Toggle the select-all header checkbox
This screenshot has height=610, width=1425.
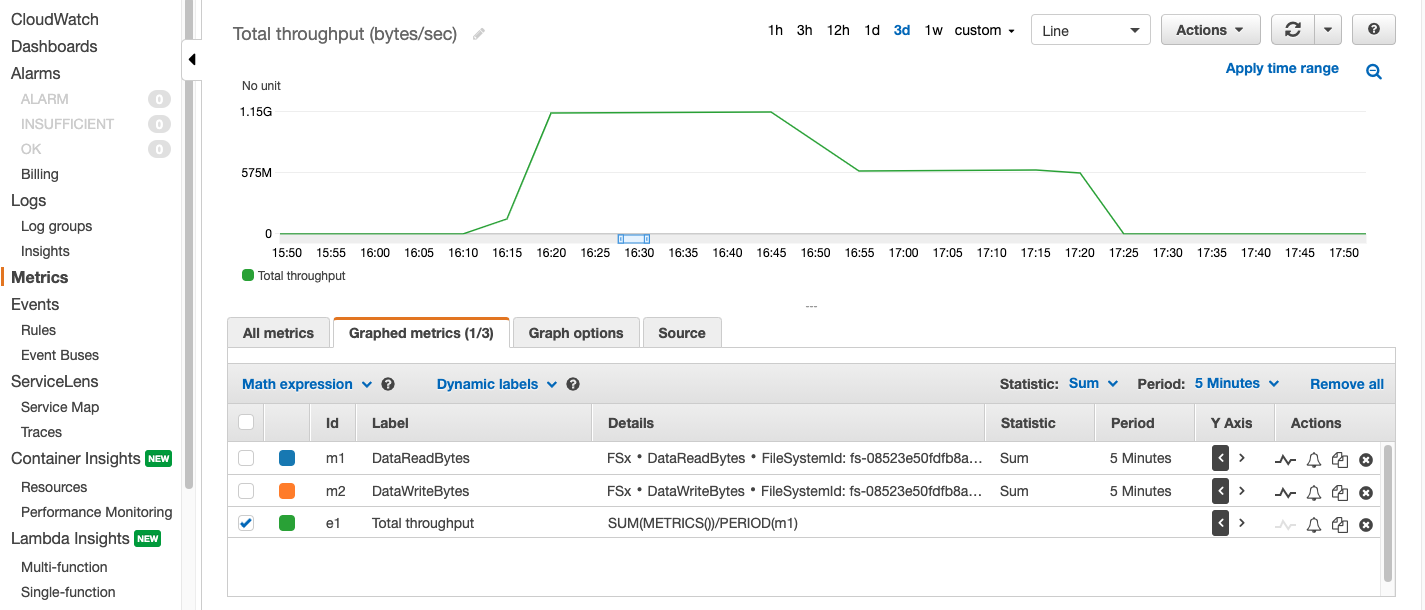click(246, 423)
